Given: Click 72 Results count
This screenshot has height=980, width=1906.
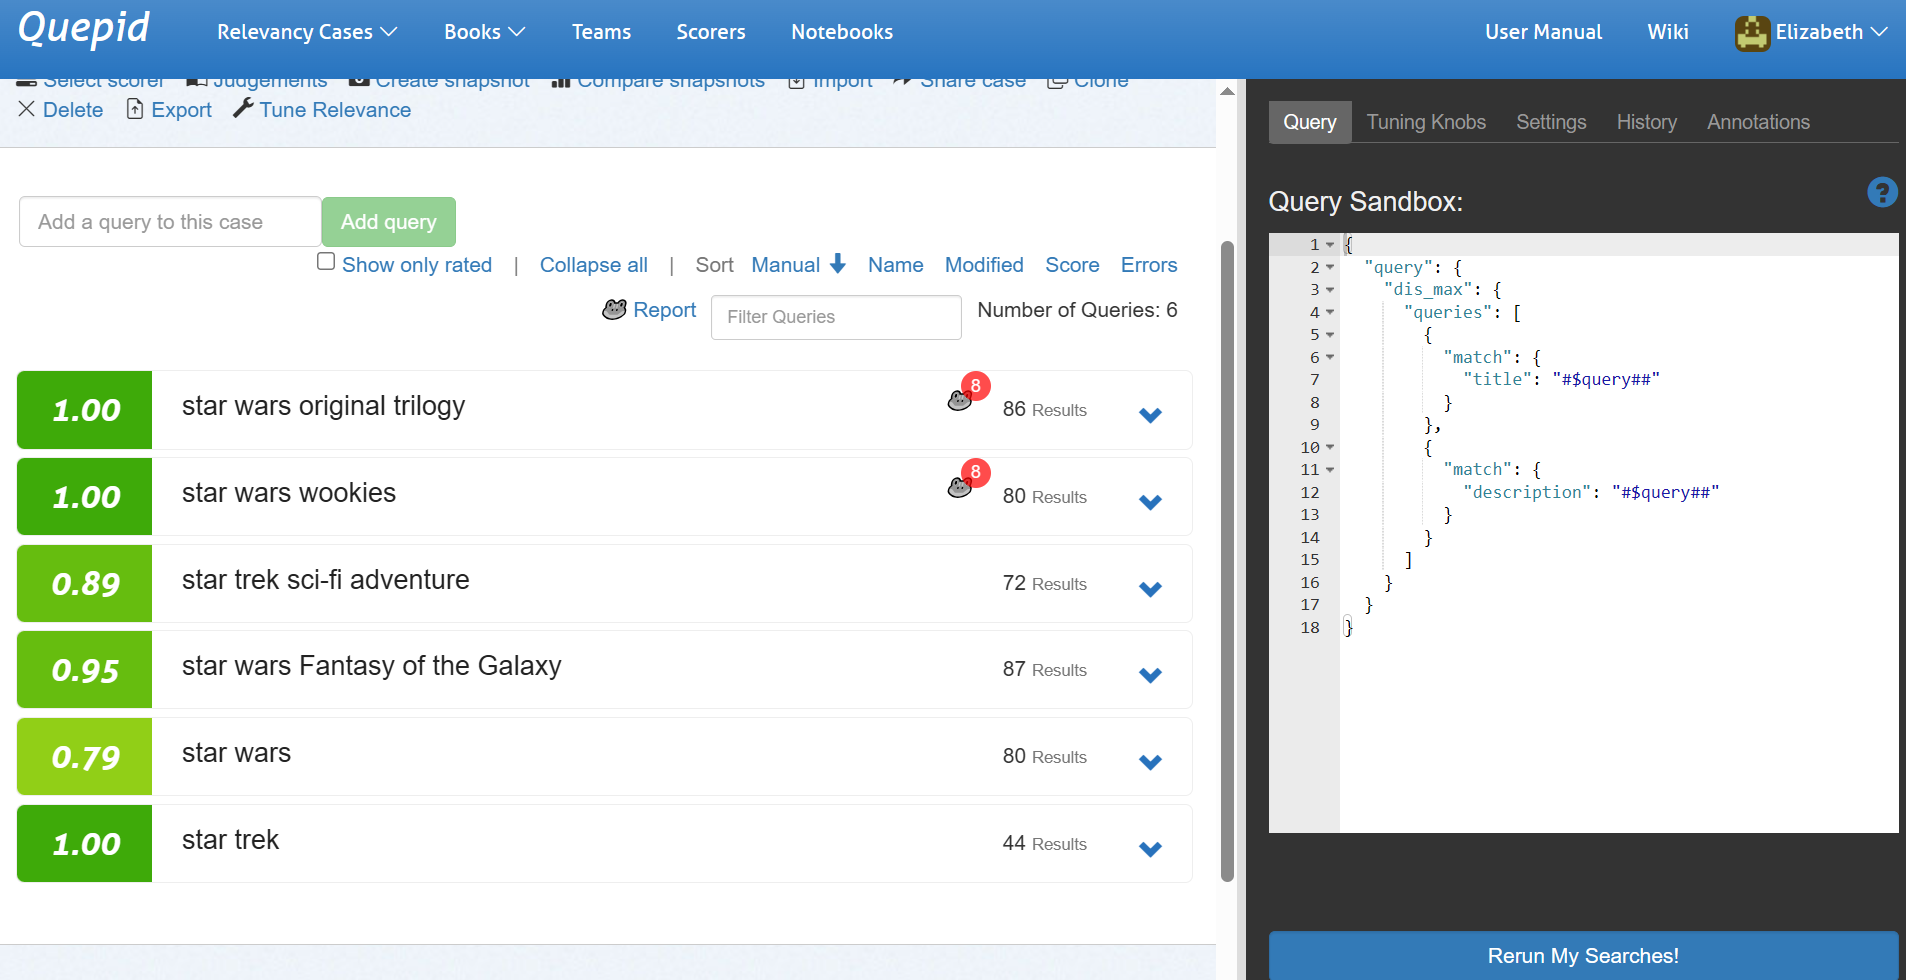Looking at the screenshot, I should point(1044,583).
